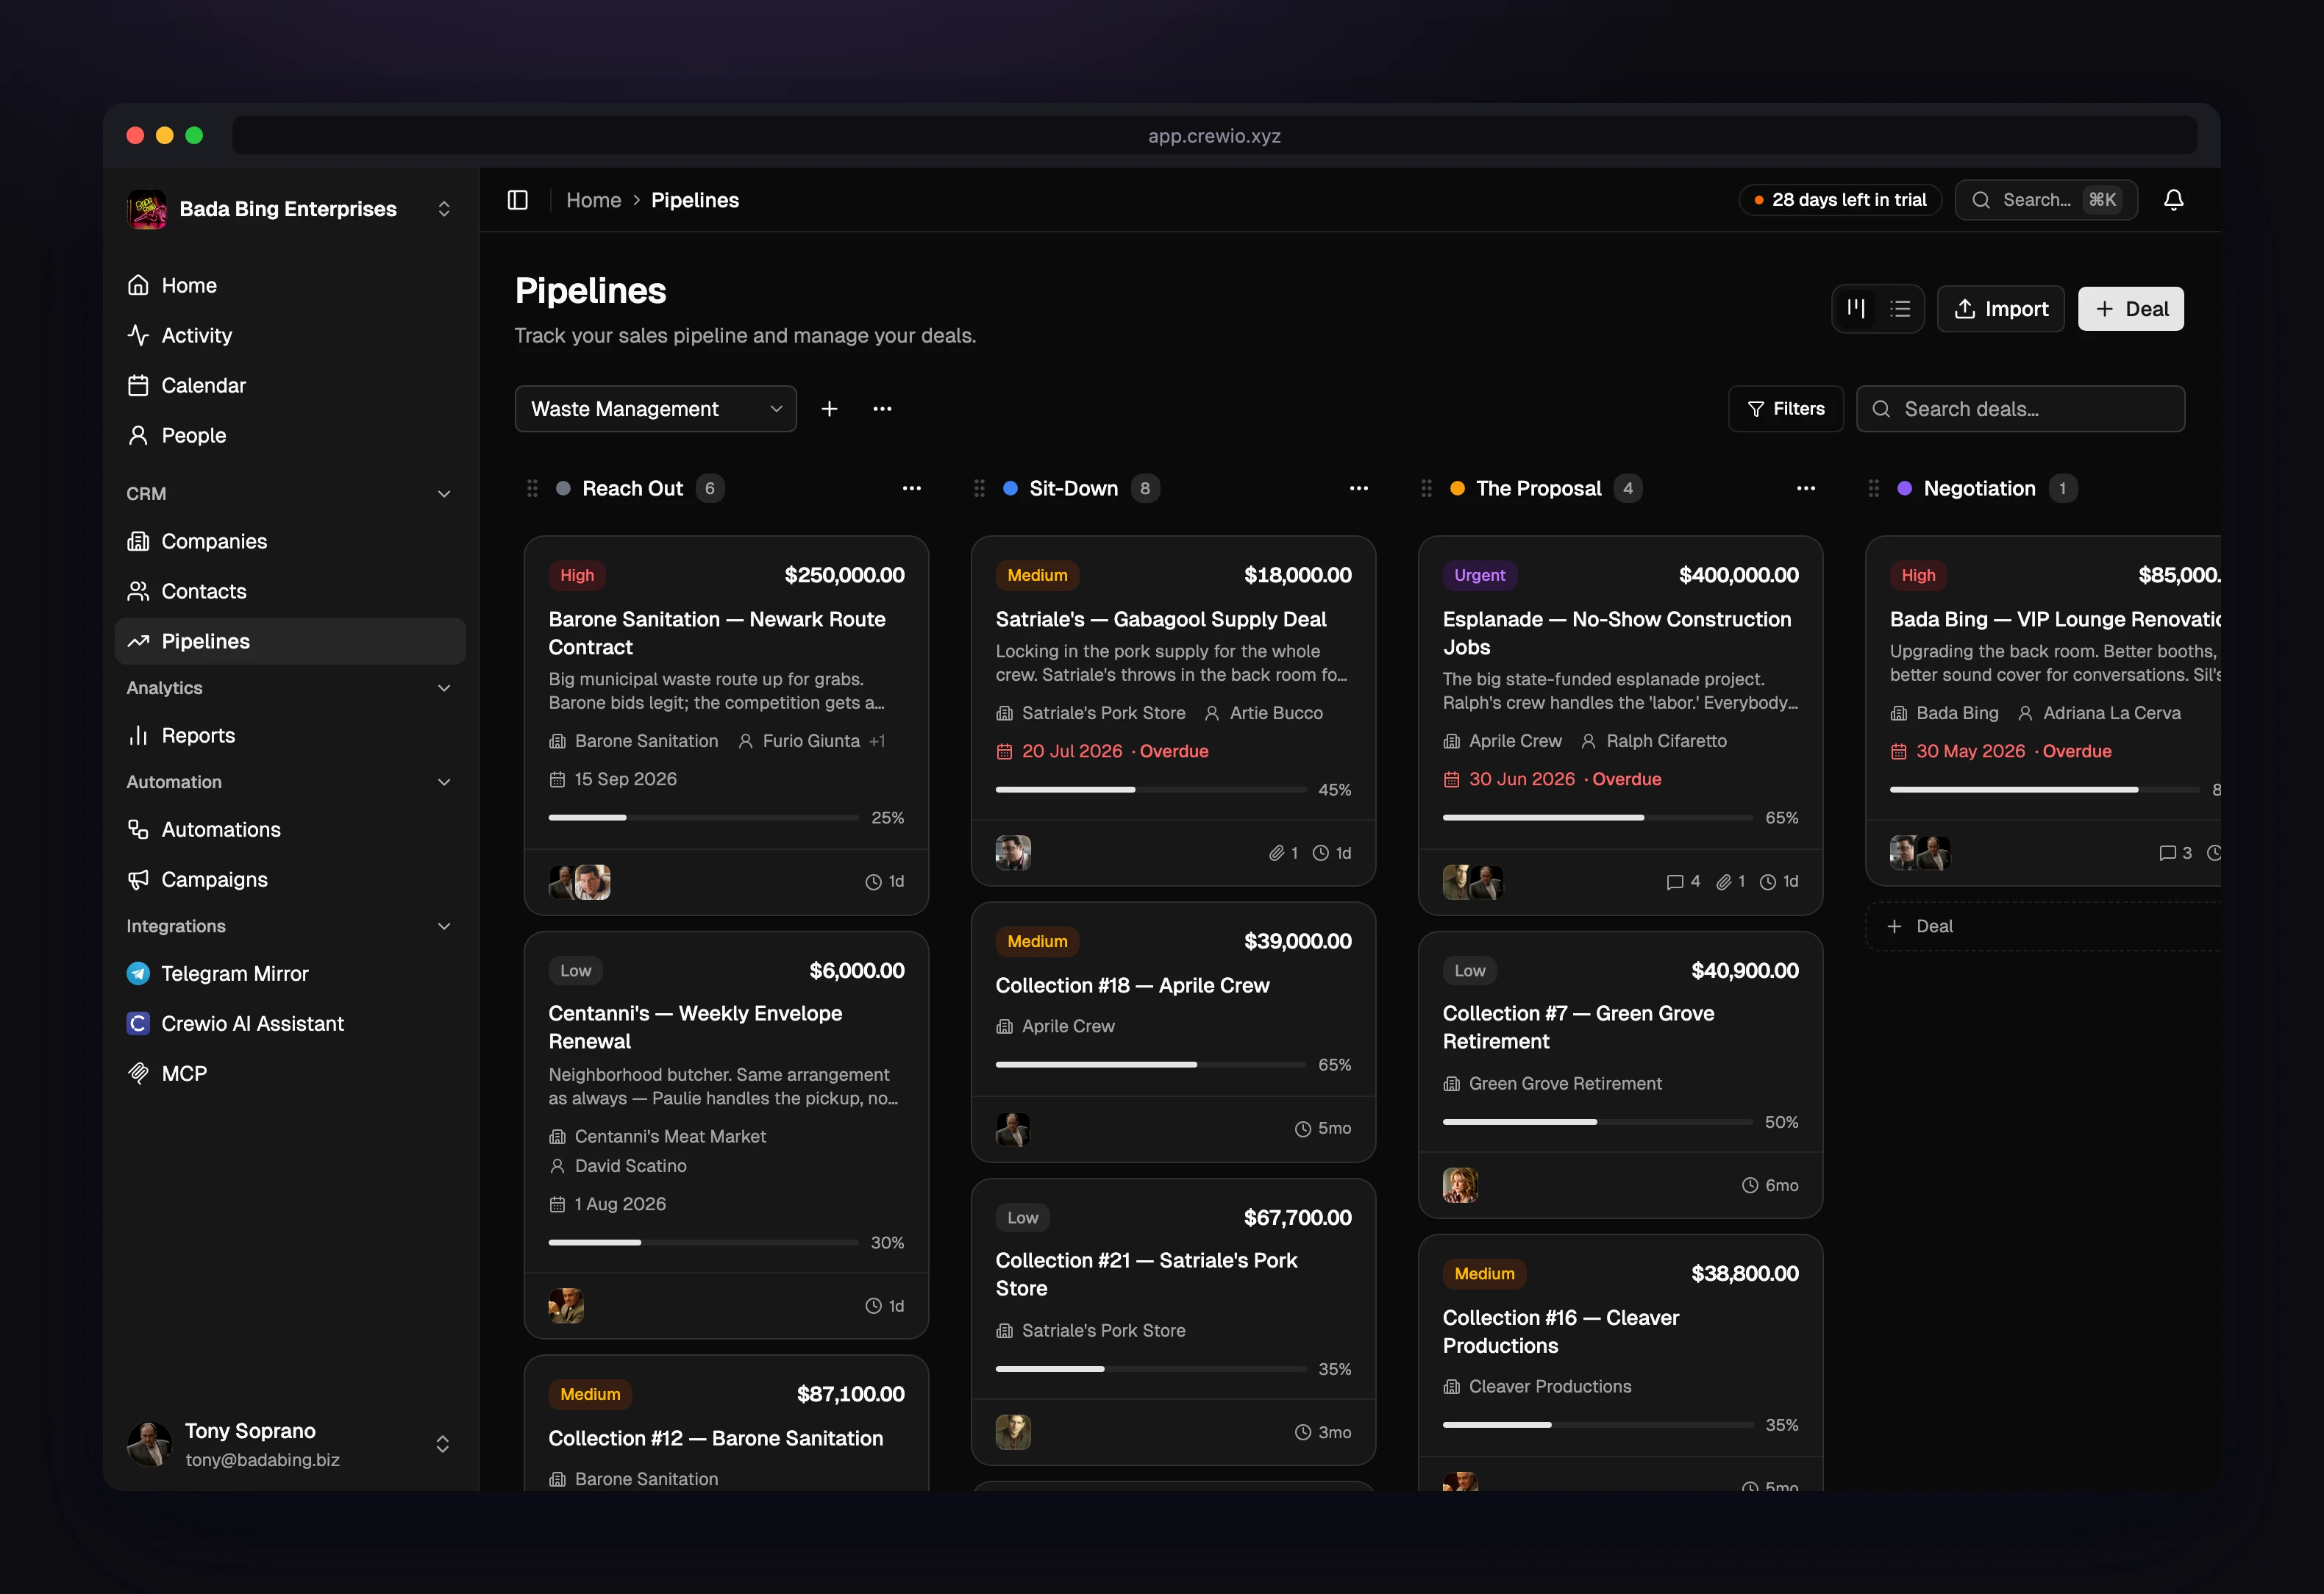Open the notifications bell
This screenshot has width=2324, height=1594.
2173,200
